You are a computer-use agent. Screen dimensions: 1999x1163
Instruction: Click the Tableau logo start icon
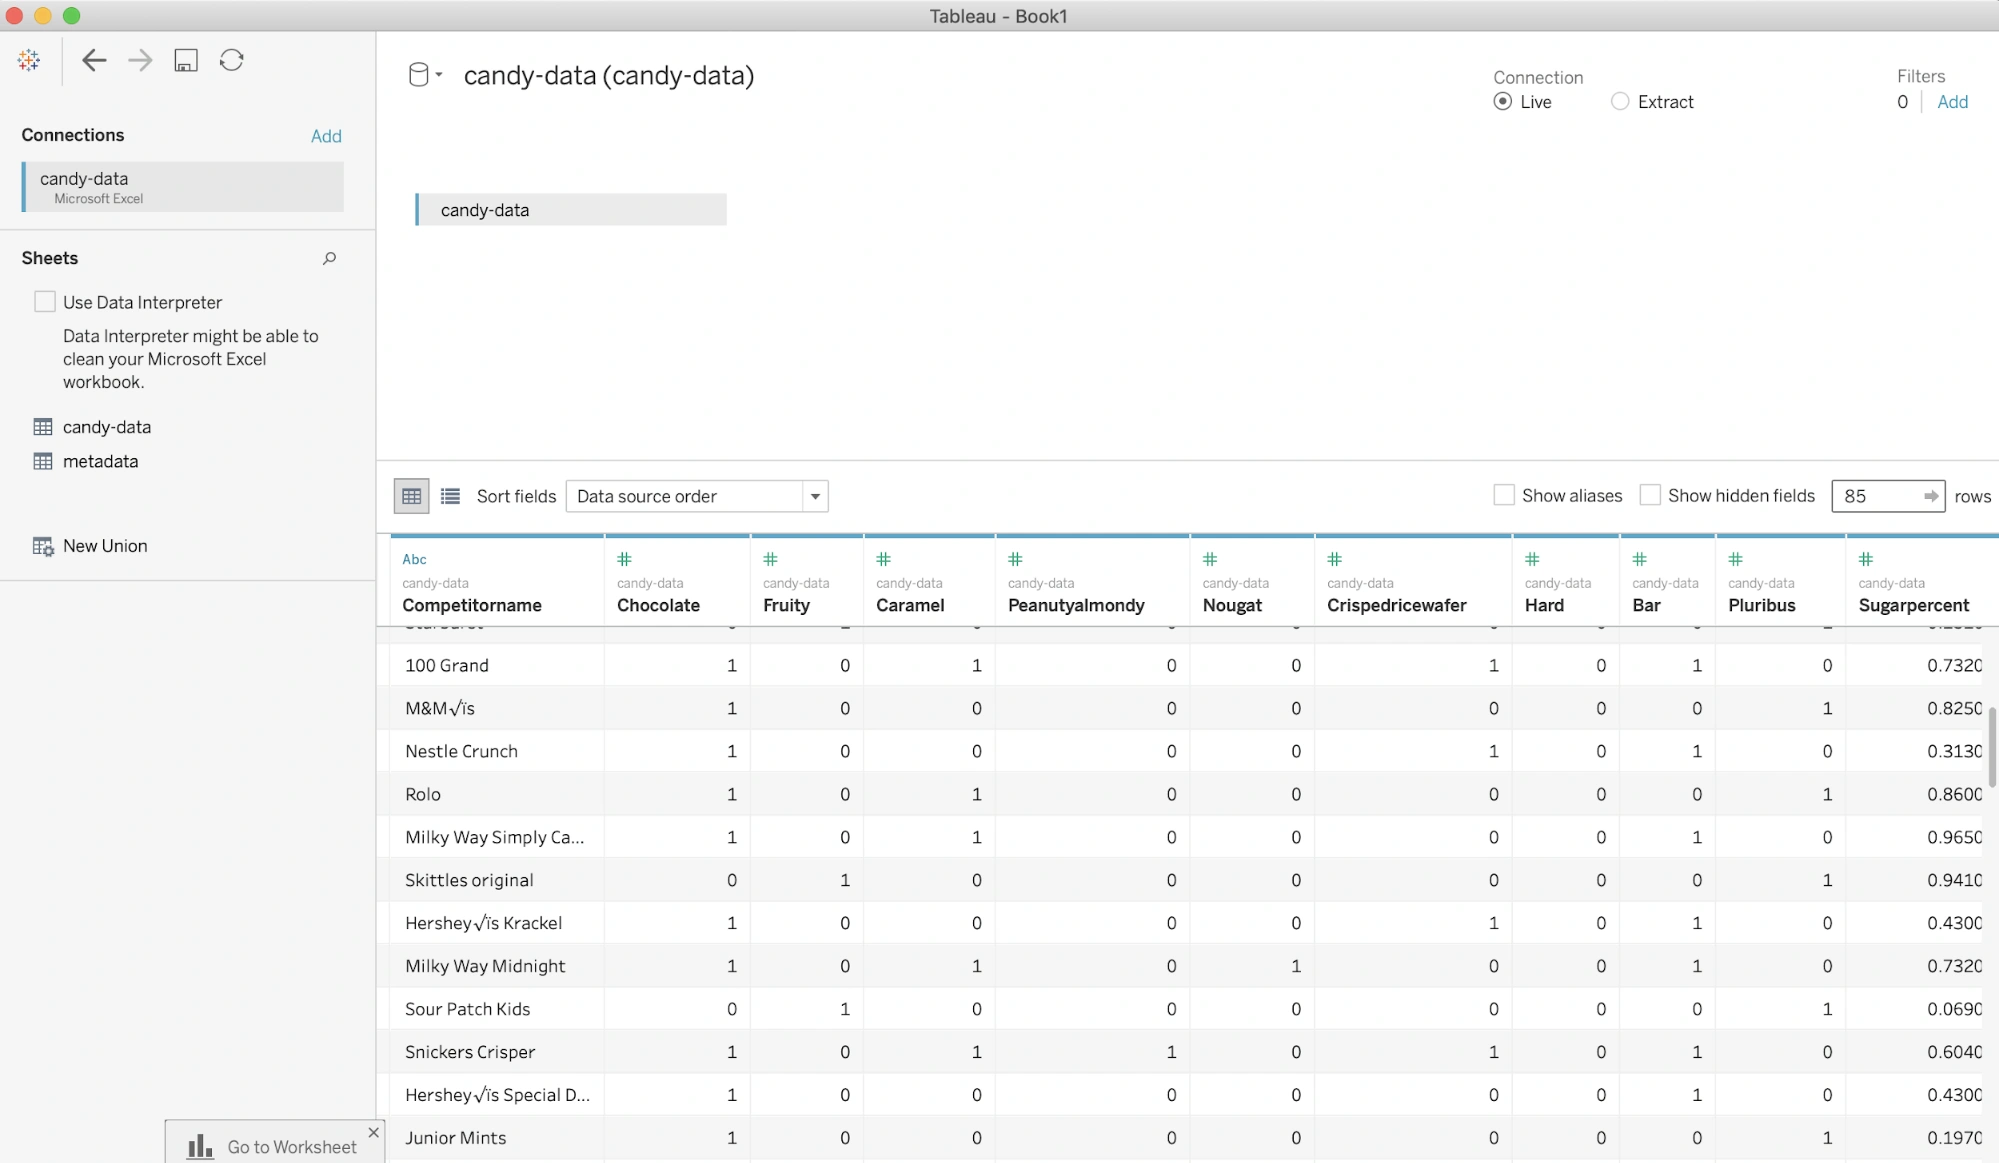29,60
